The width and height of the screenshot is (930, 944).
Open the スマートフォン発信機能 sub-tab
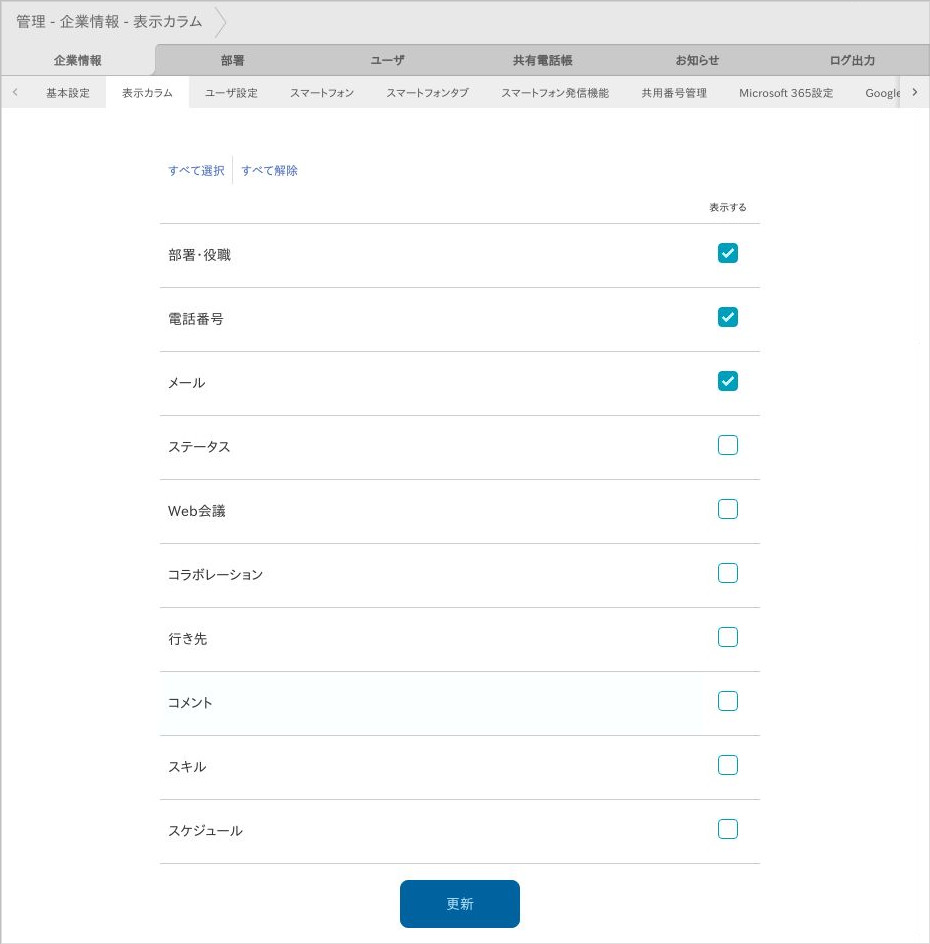click(555, 93)
